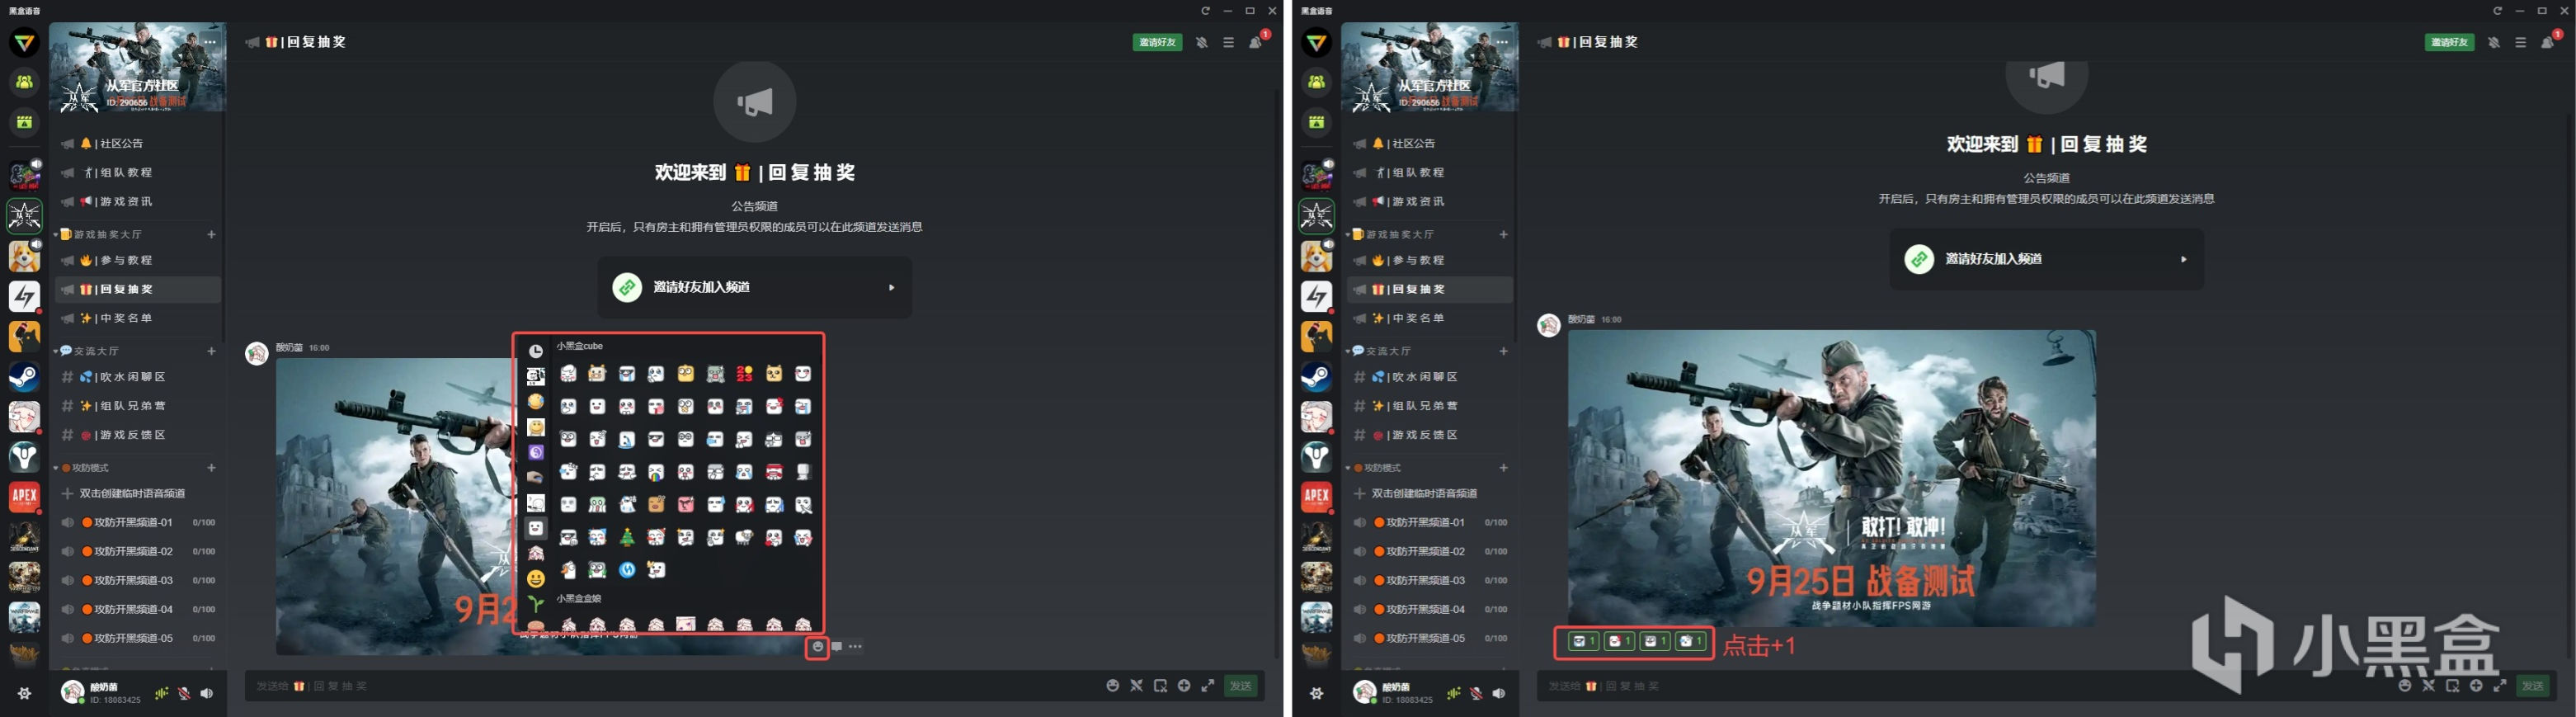The image size is (2576, 717).
Task: Click the audio waveform icon in left window user bar
Action: 161,693
